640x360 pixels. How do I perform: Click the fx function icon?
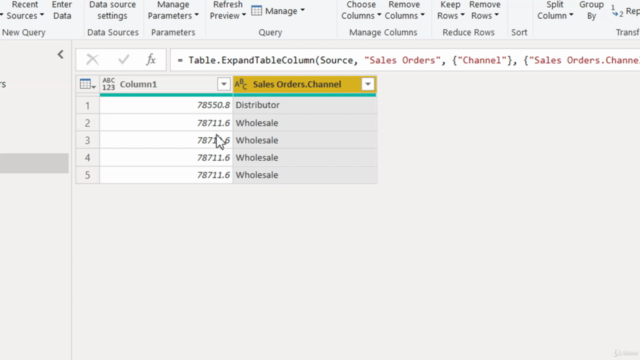click(x=151, y=60)
